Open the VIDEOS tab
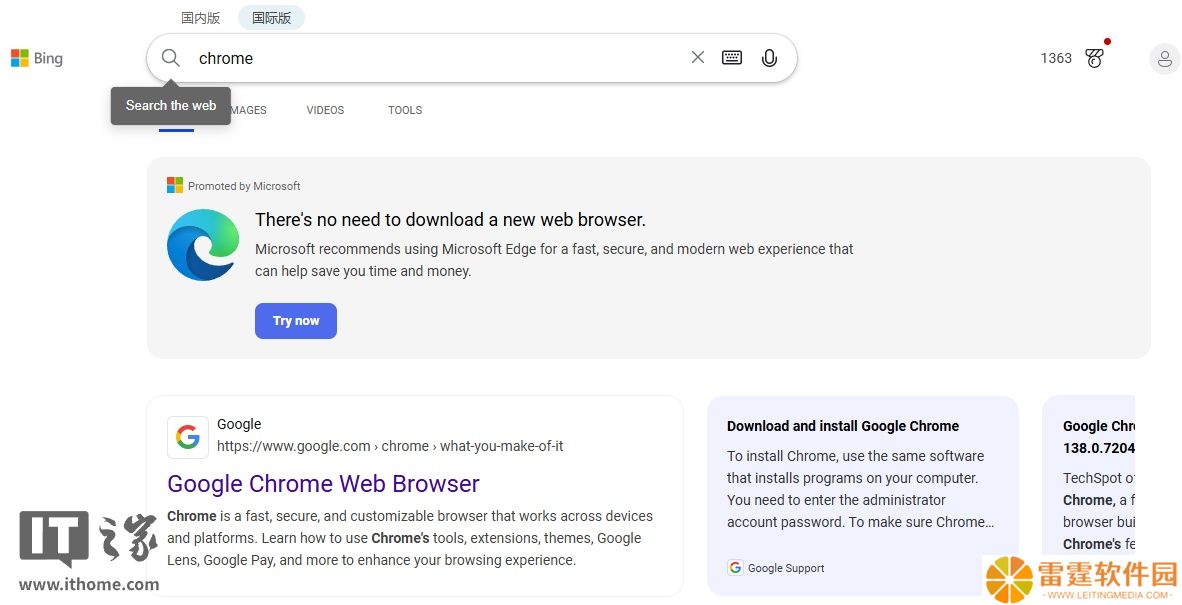 click(325, 110)
